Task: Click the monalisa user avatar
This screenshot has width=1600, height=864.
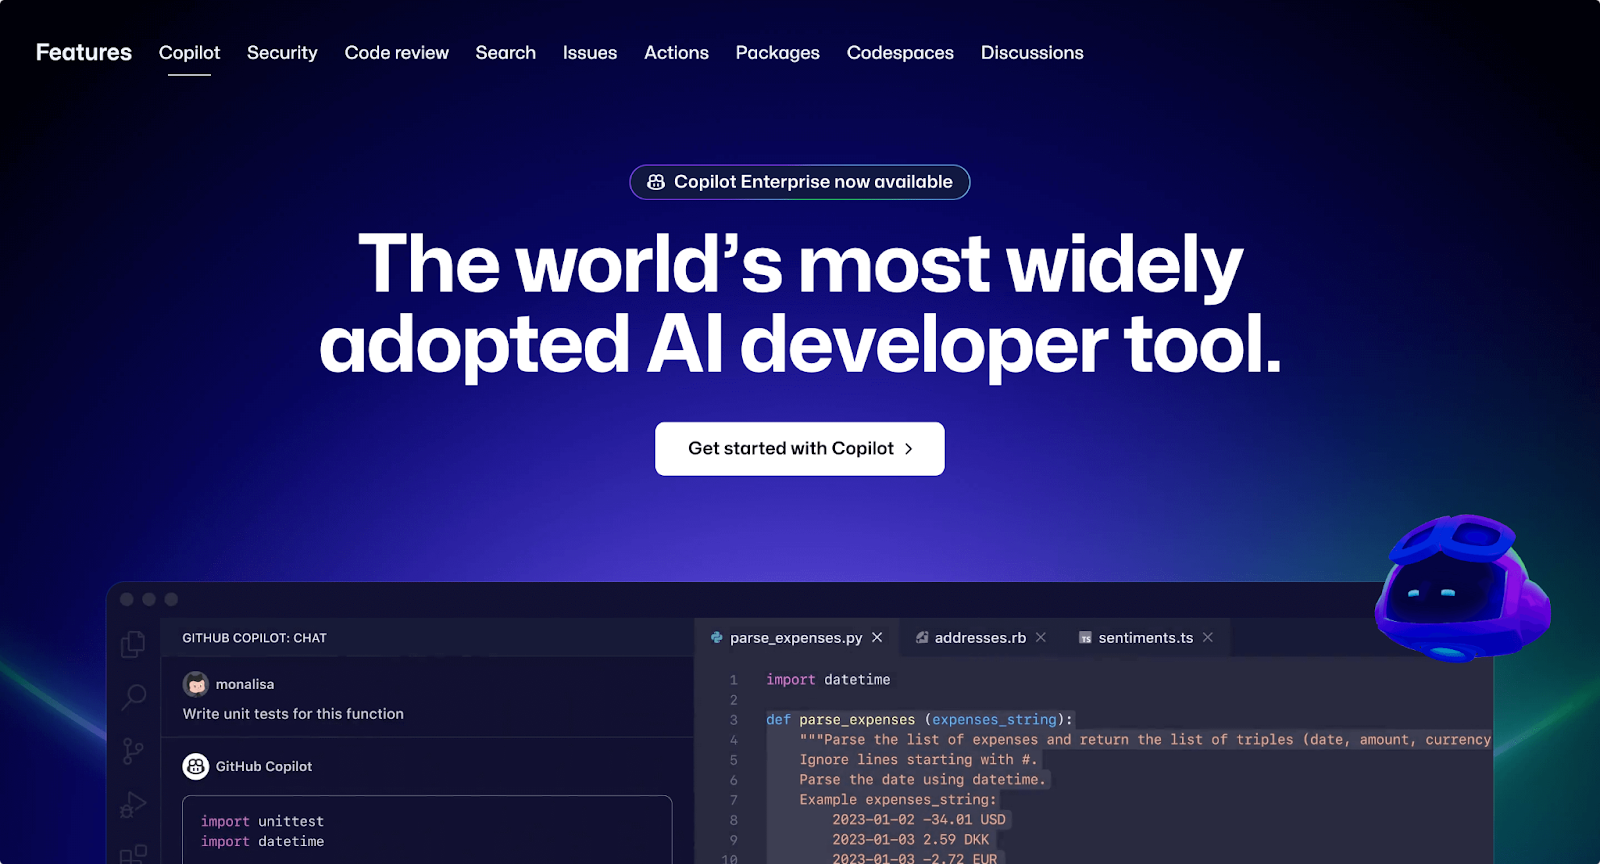Action: tap(196, 684)
